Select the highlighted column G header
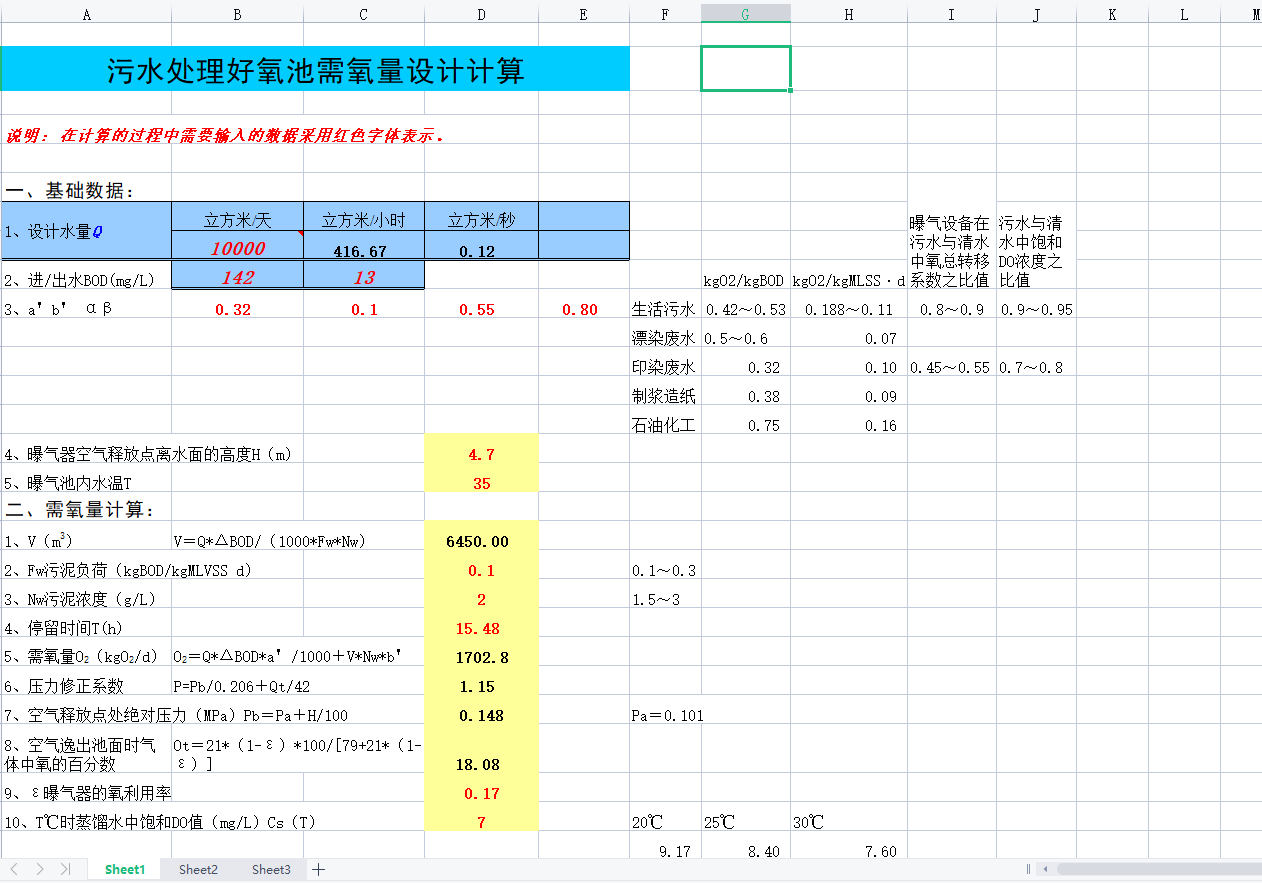 (x=745, y=14)
